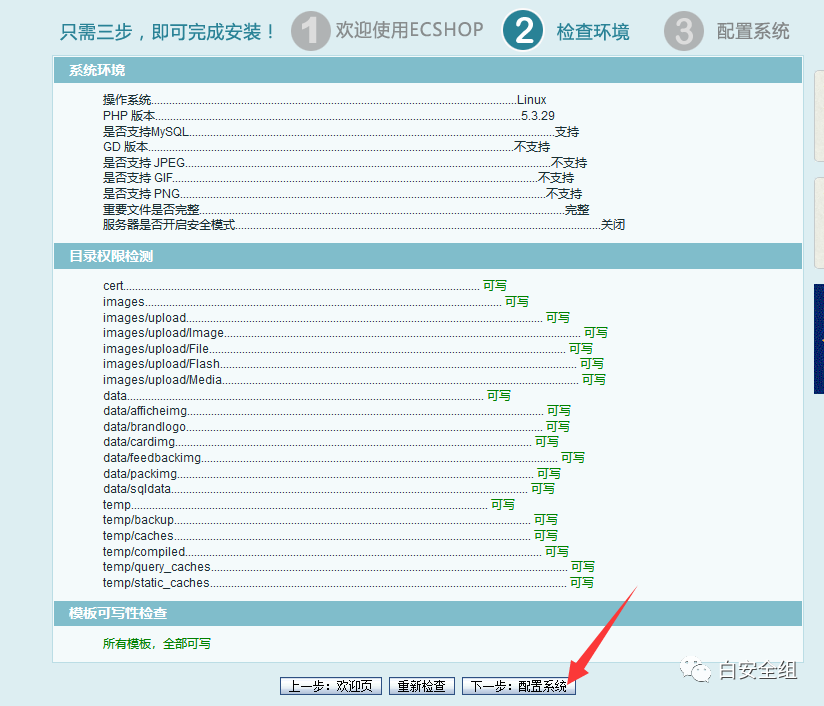Click the images/upload/Flash directory label

(161, 364)
